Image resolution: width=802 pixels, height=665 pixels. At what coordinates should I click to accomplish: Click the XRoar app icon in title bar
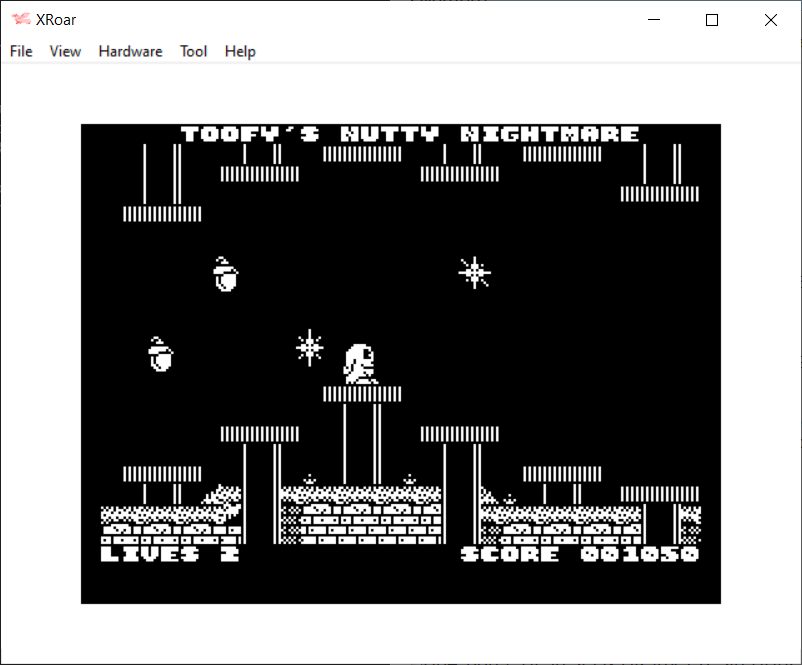(x=20, y=20)
